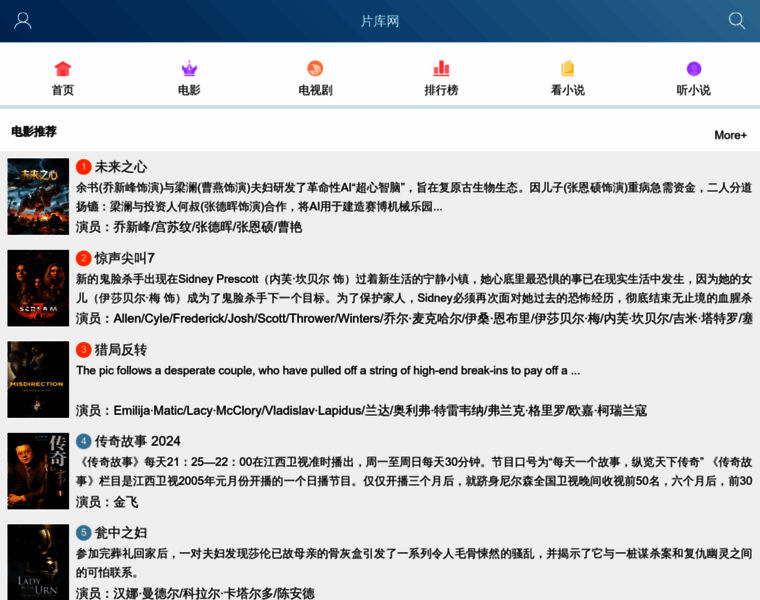Click the orange TV series icon
The width and height of the screenshot is (760, 600).
click(315, 68)
